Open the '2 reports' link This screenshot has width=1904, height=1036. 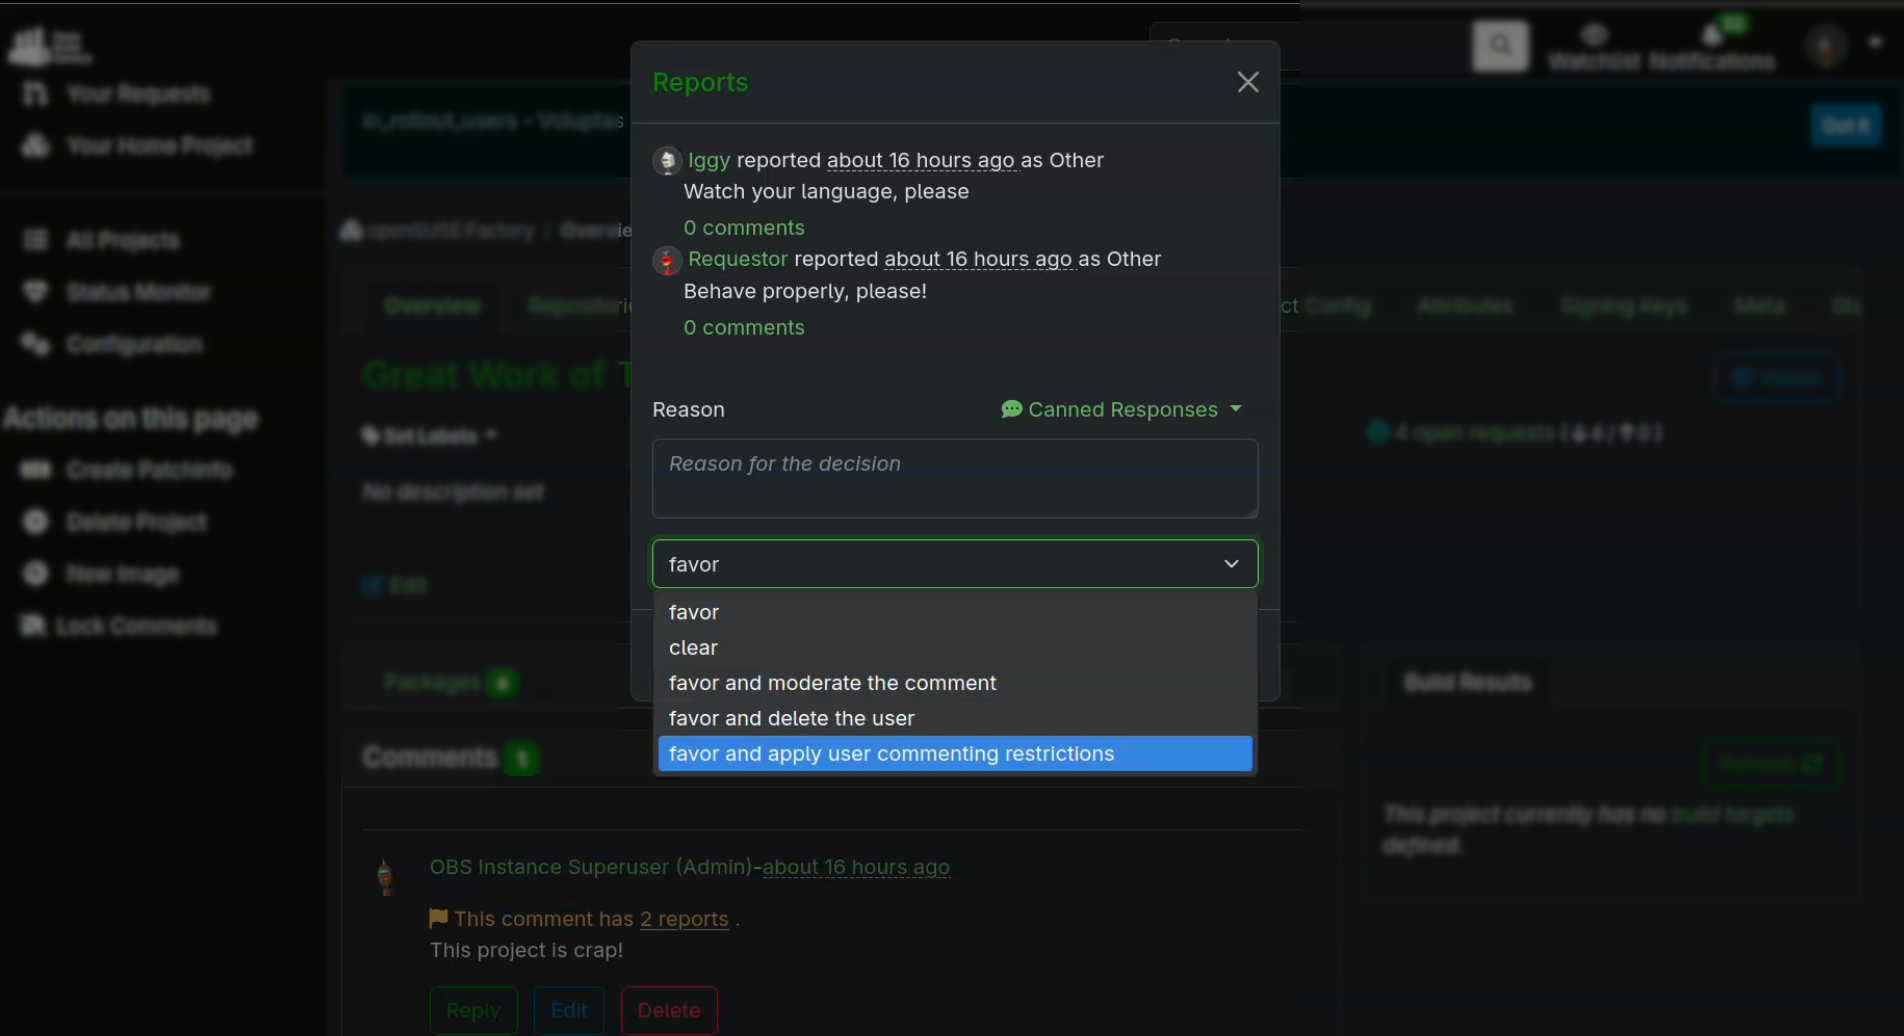pos(684,919)
